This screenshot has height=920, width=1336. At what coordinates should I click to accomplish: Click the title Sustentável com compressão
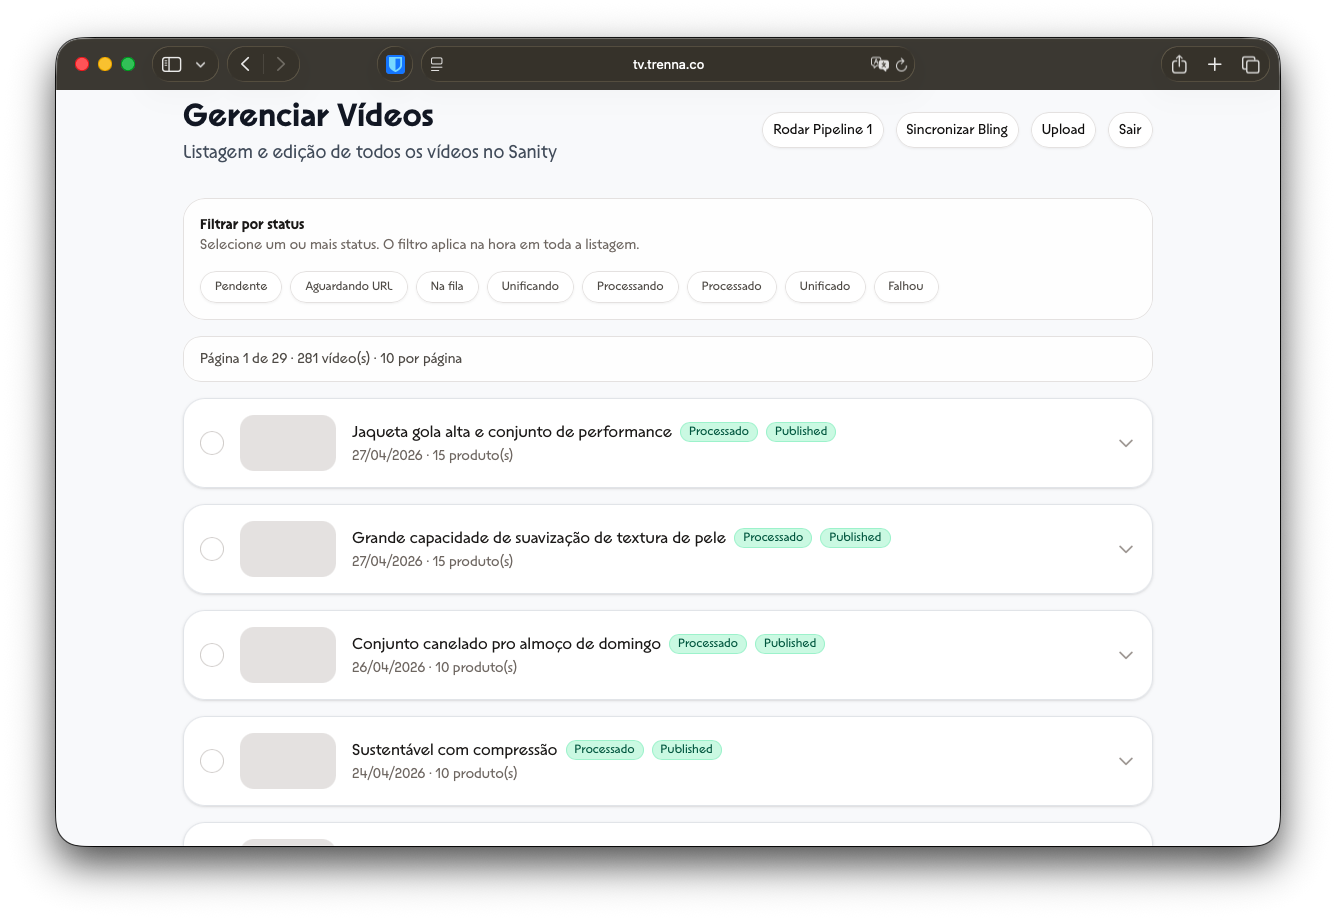454,750
